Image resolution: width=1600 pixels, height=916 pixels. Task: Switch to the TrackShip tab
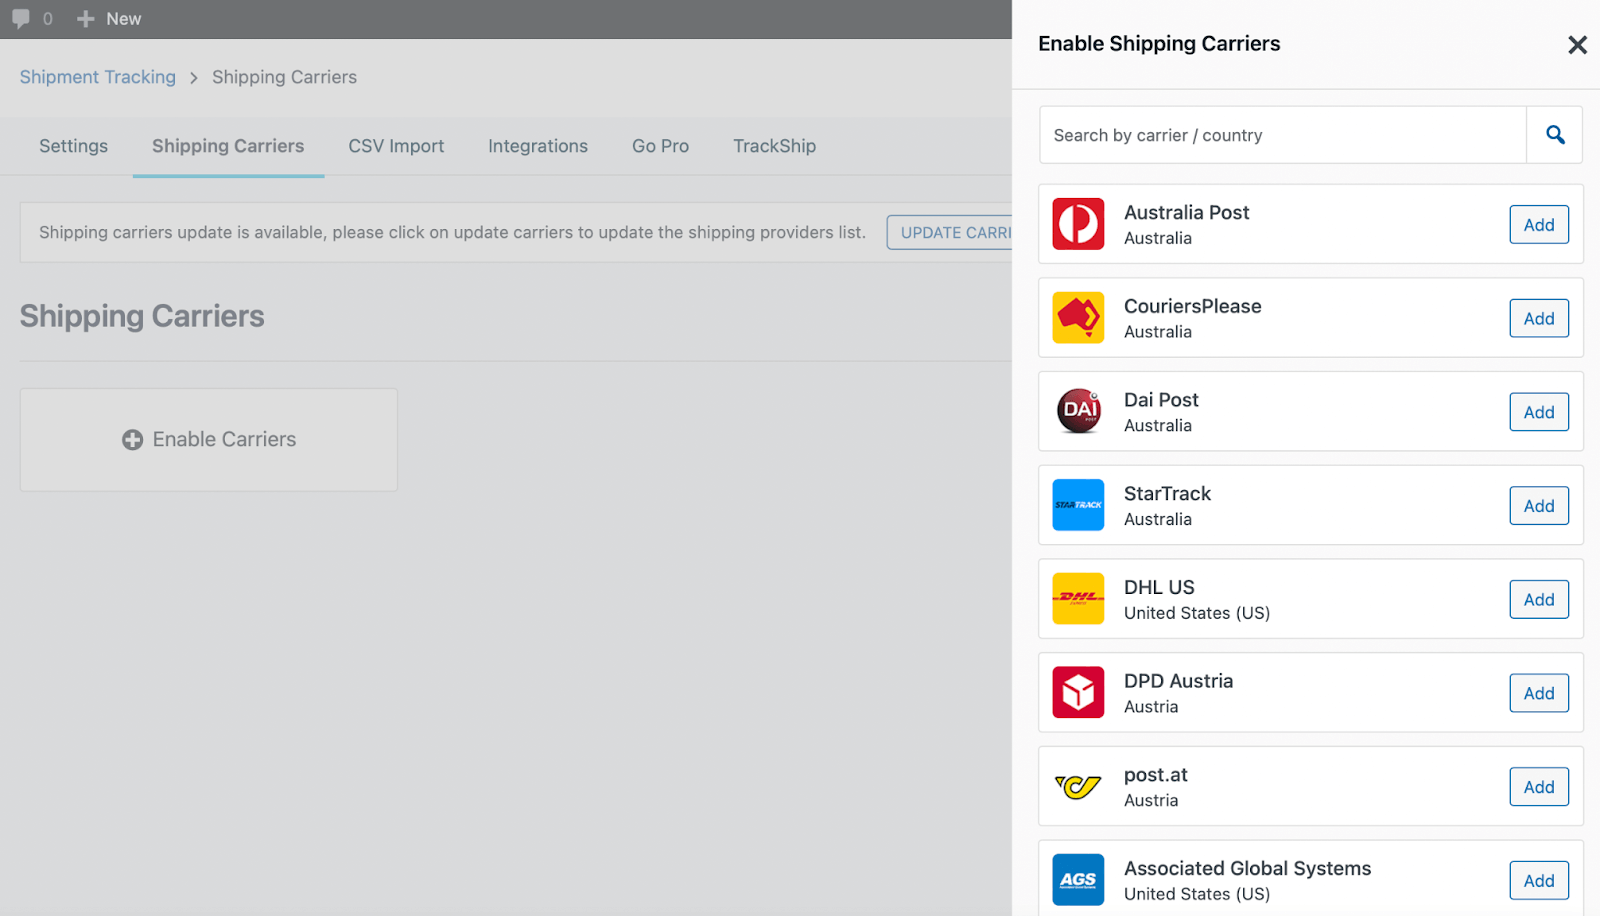coord(774,146)
